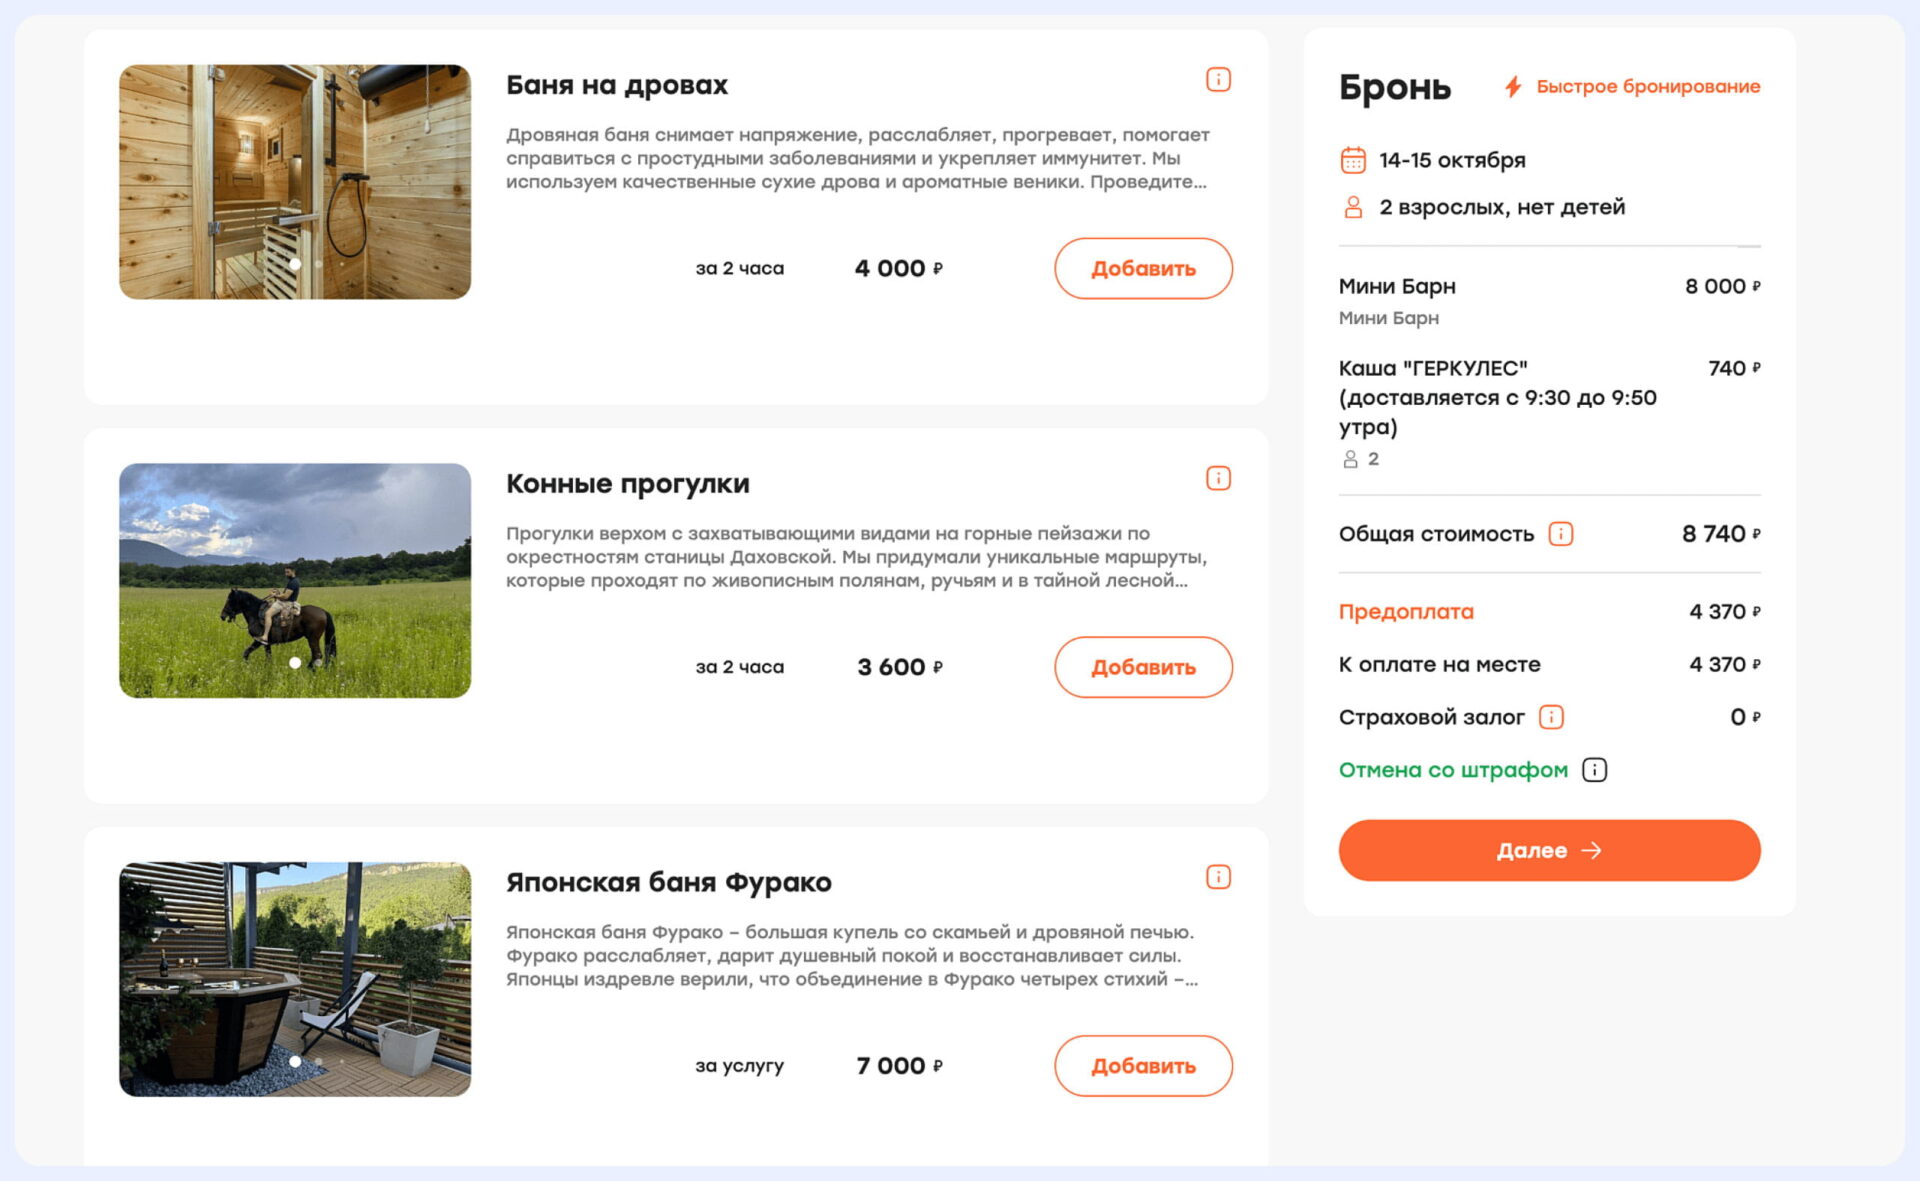The image size is (1920, 1181).
Task: Open info icon for Конные прогулки
Action: click(x=1218, y=479)
